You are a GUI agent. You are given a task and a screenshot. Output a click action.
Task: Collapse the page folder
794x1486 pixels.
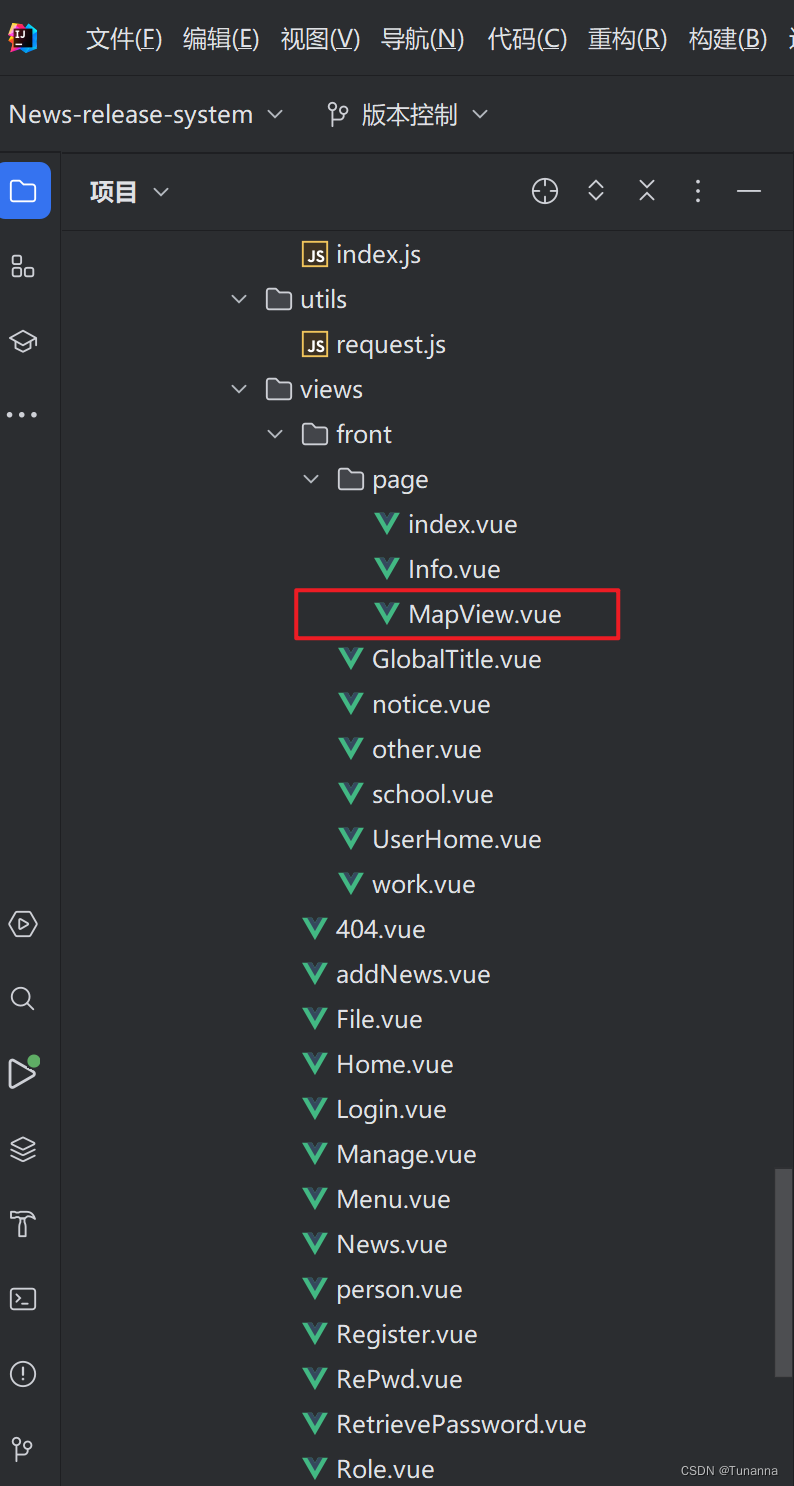tap(311, 479)
